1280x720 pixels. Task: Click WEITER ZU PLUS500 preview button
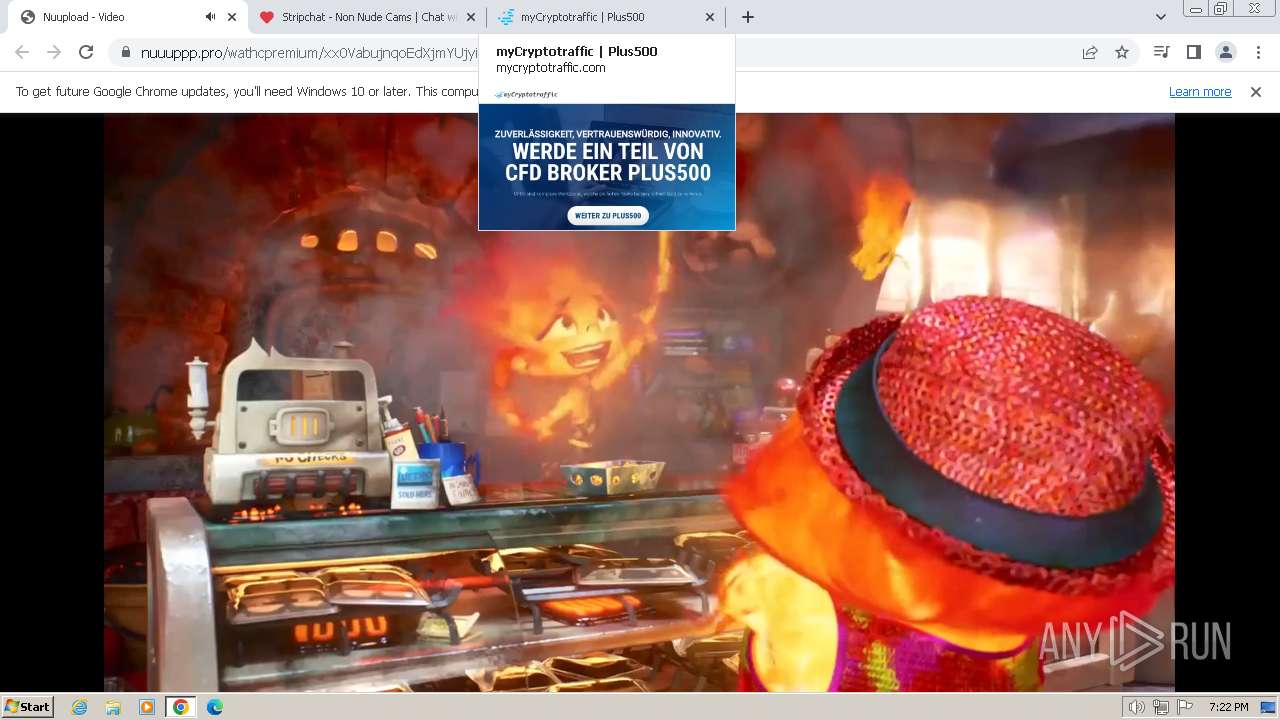[x=608, y=215]
